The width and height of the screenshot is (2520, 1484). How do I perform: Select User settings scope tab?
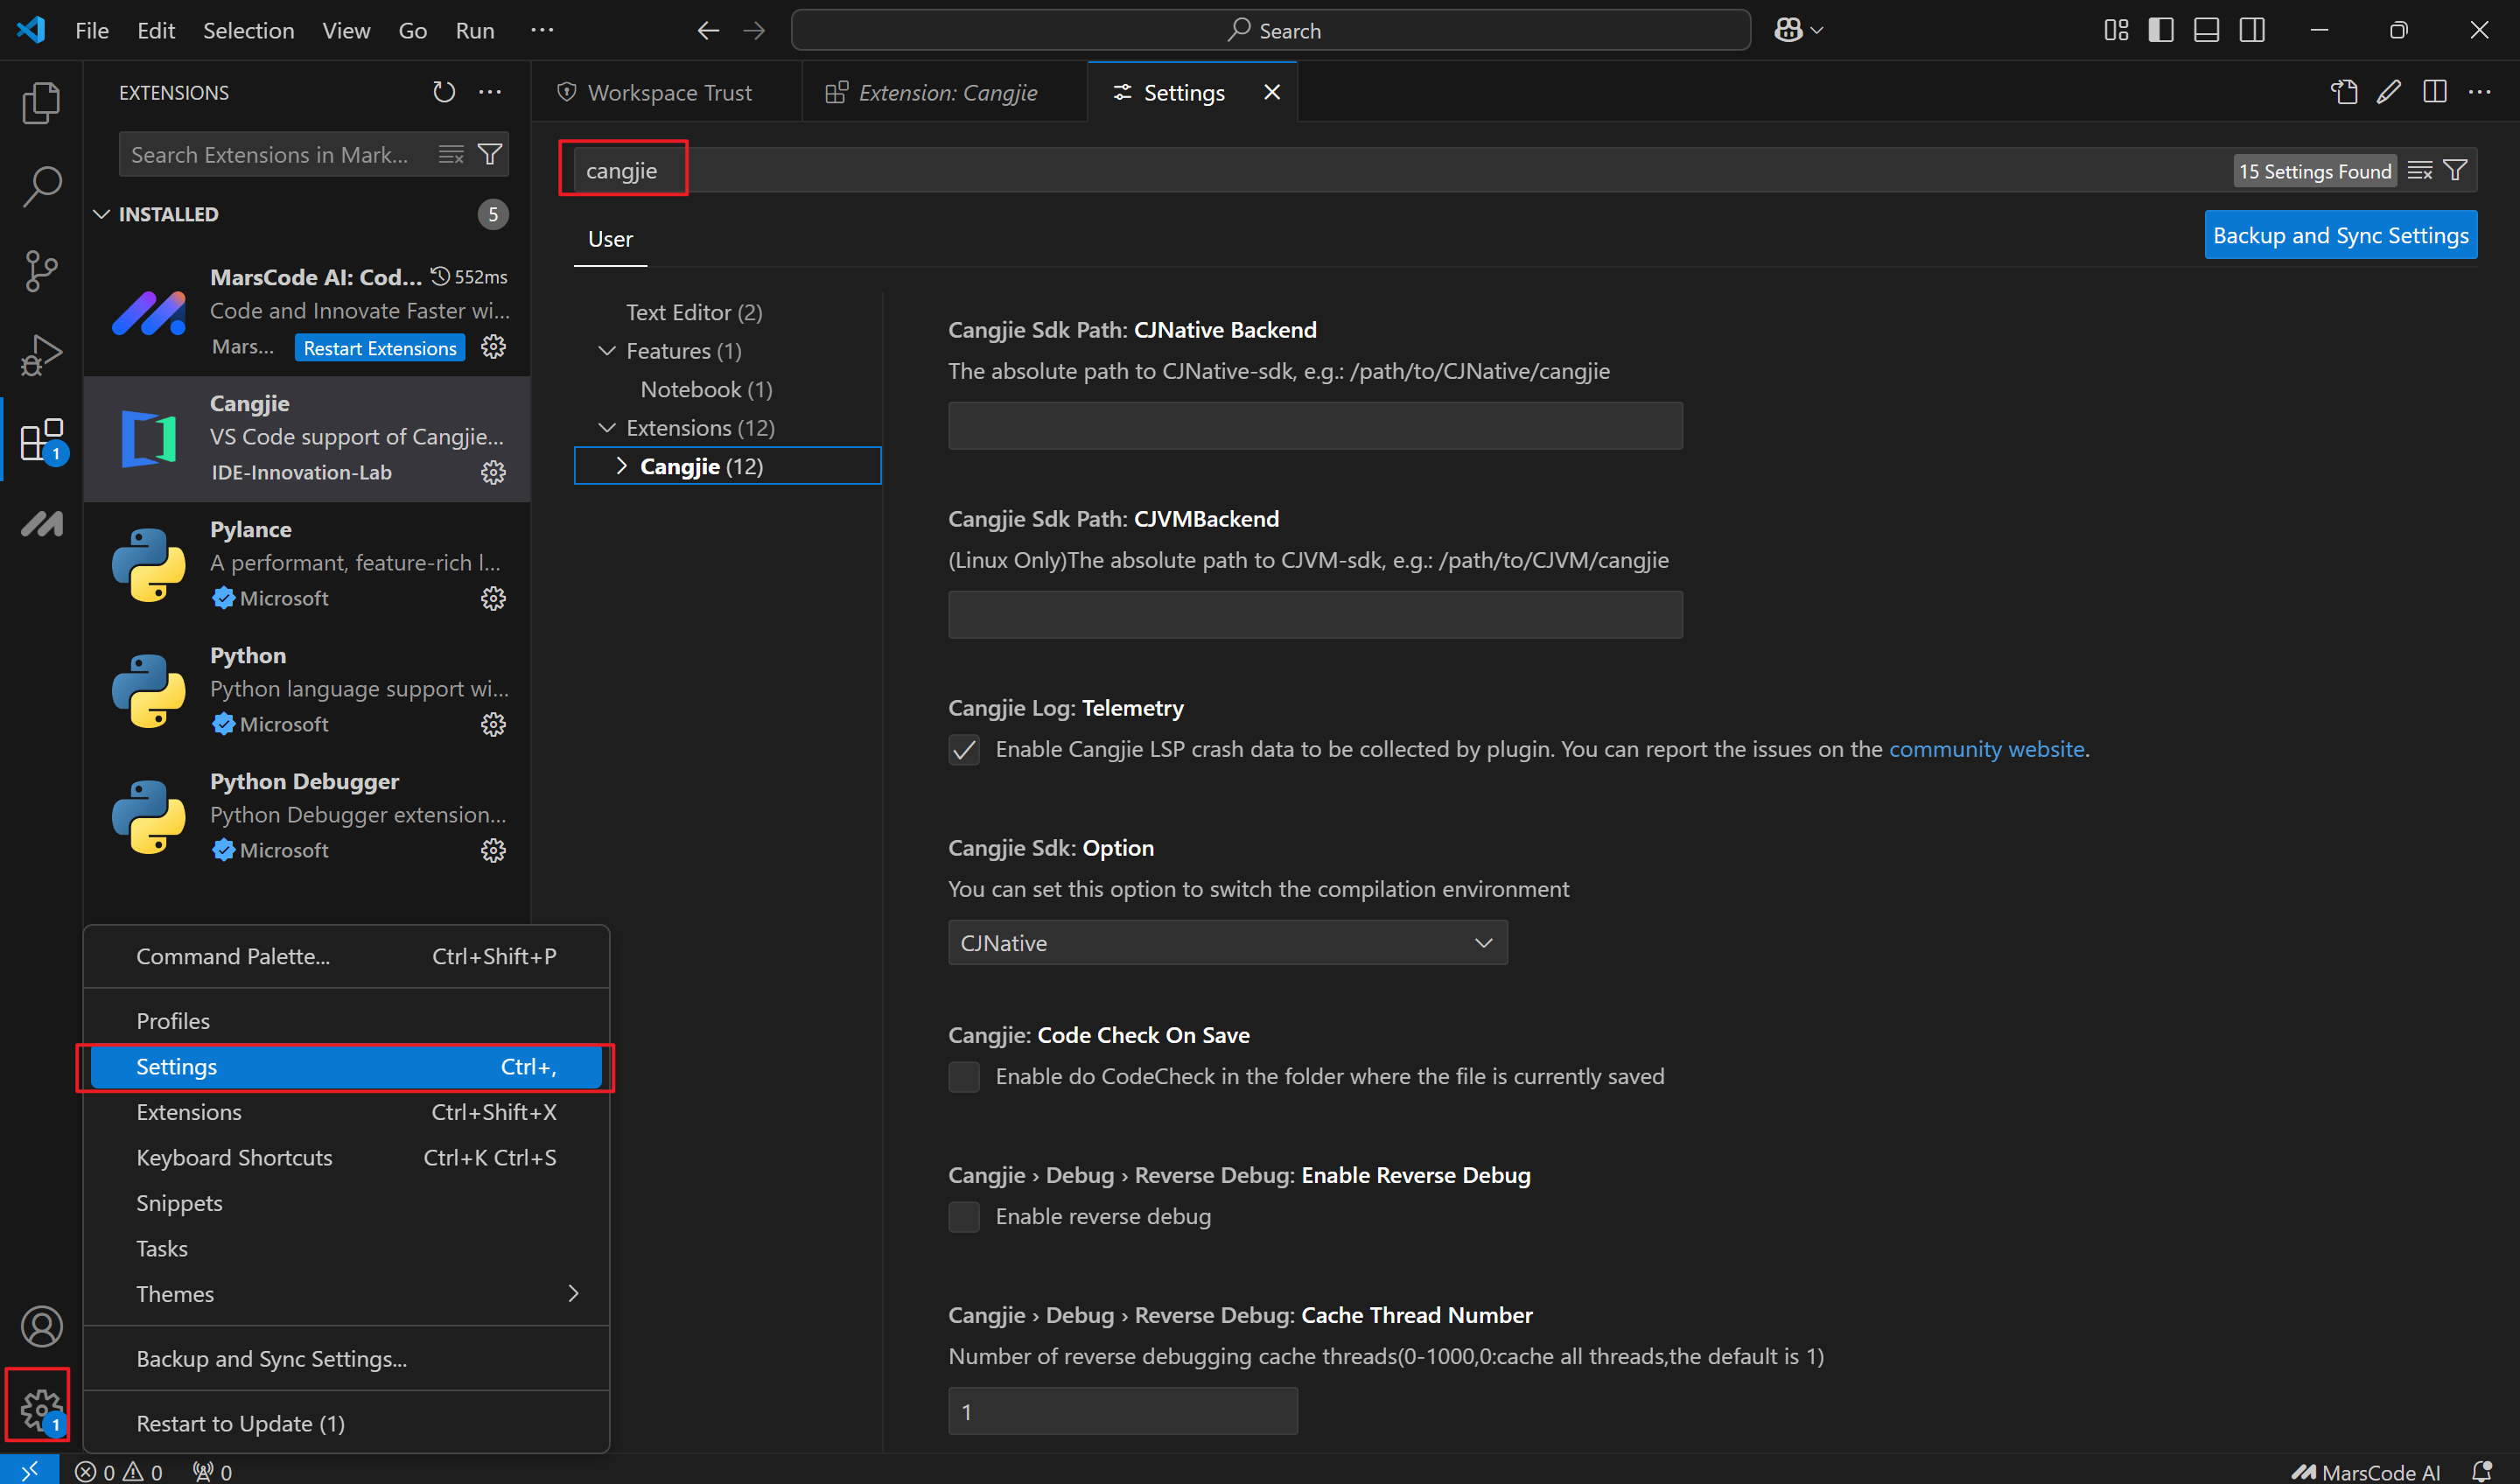pos(610,239)
